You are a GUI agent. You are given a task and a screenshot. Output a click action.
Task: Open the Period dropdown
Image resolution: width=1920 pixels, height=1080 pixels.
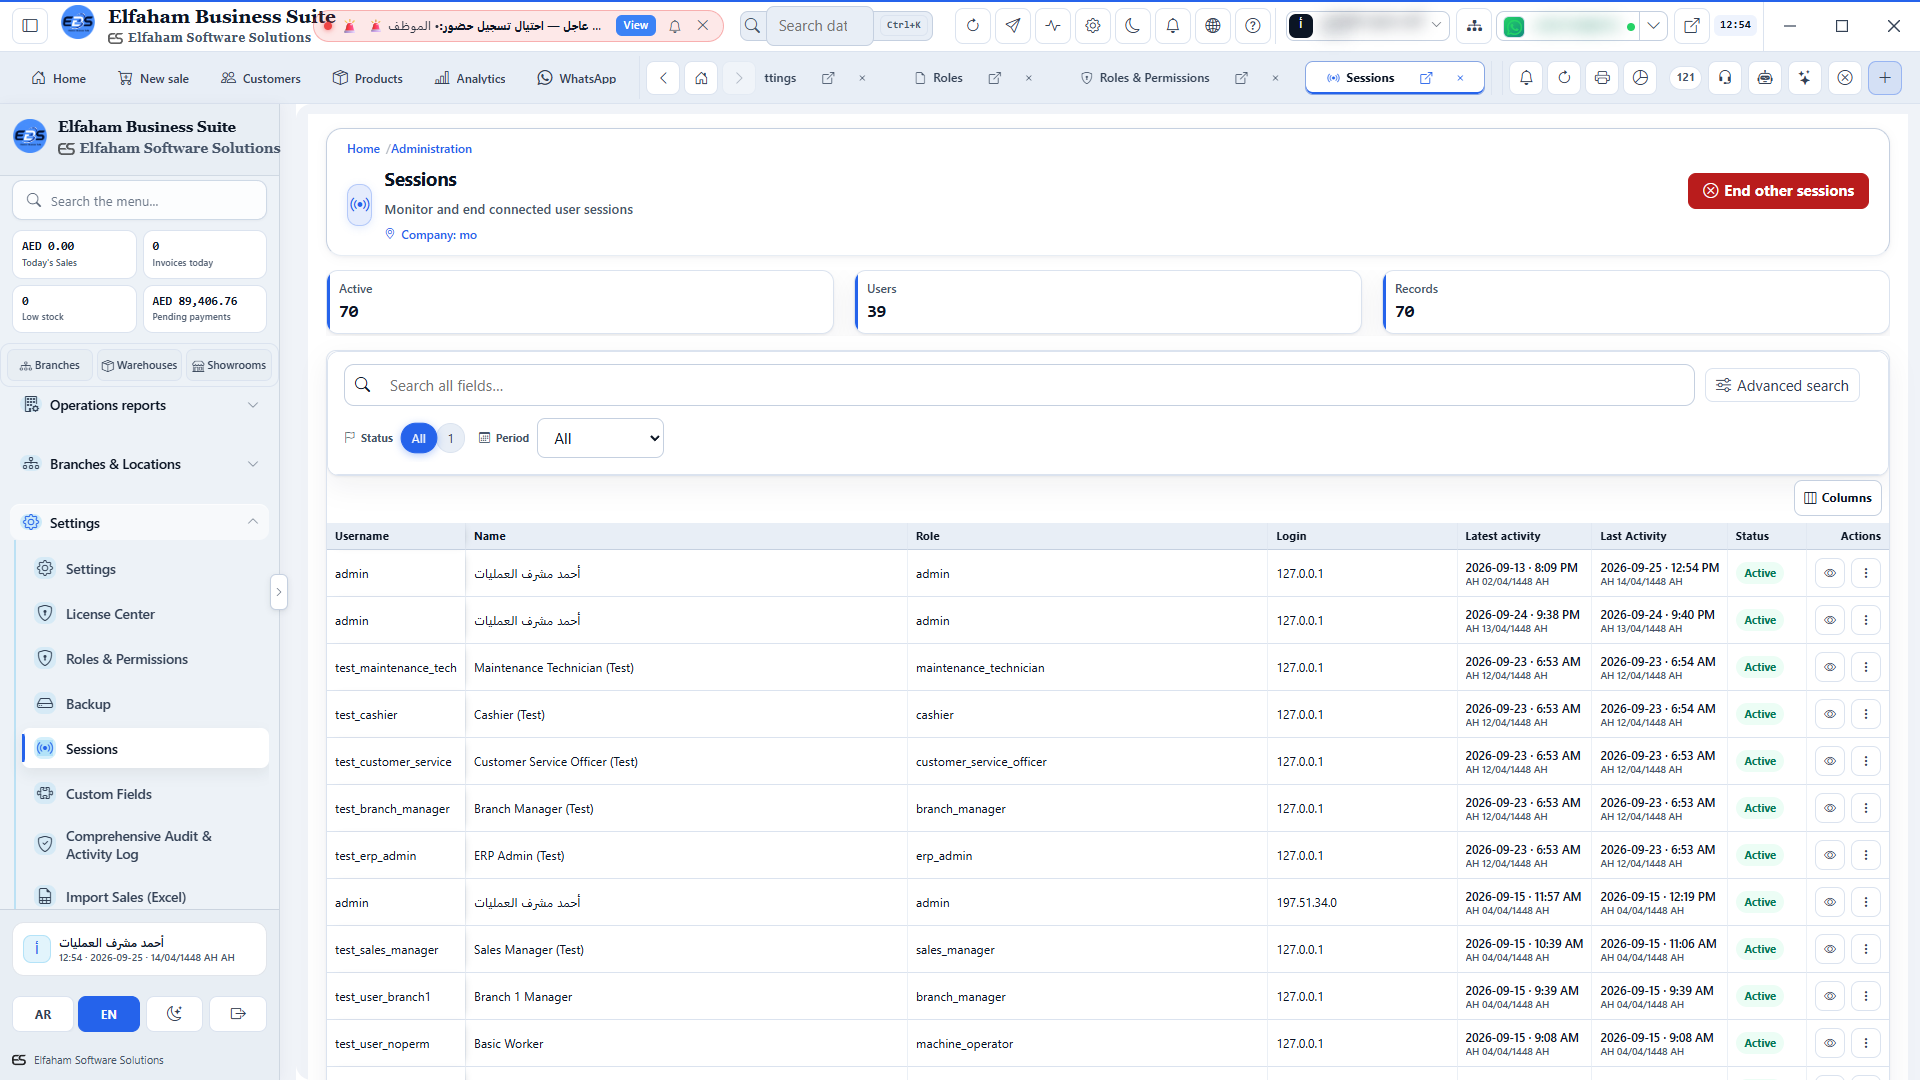click(600, 438)
